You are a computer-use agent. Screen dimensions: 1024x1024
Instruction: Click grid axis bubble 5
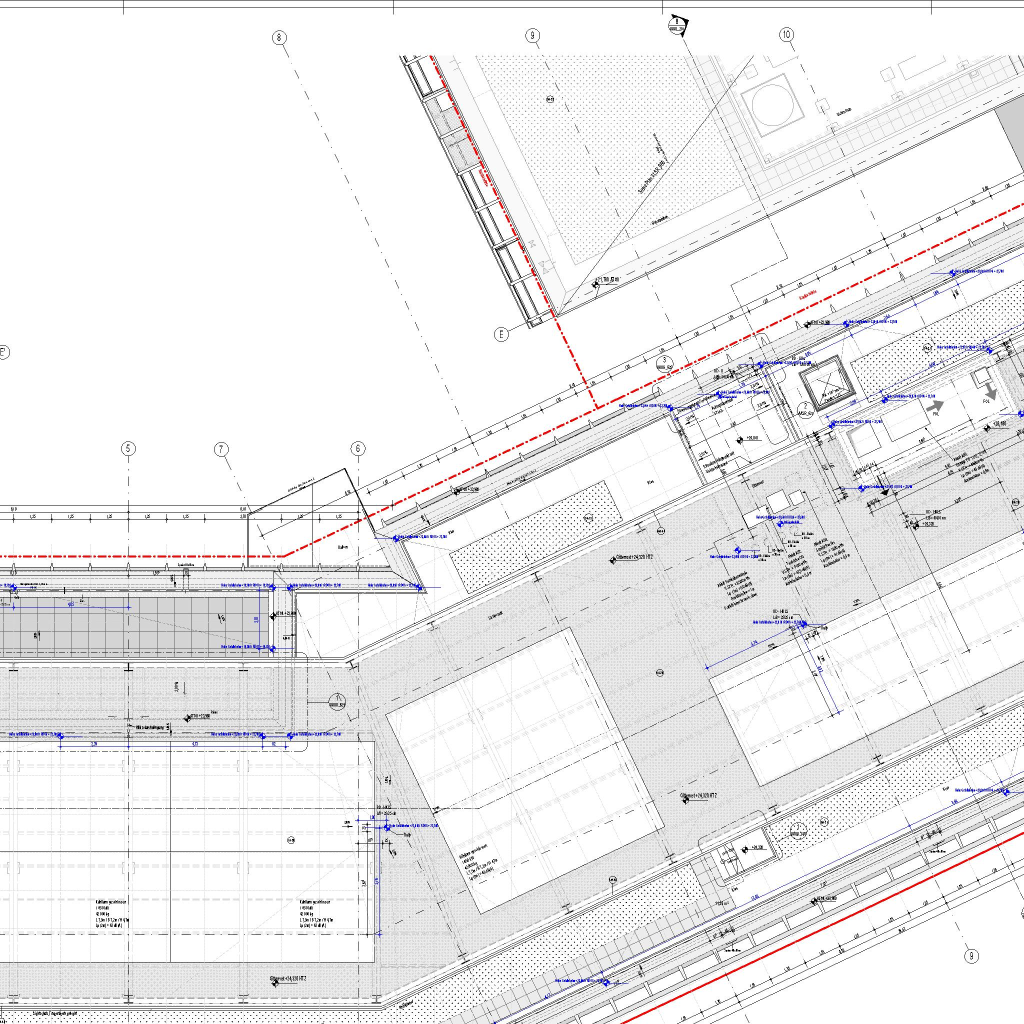pyautogui.click(x=128, y=449)
